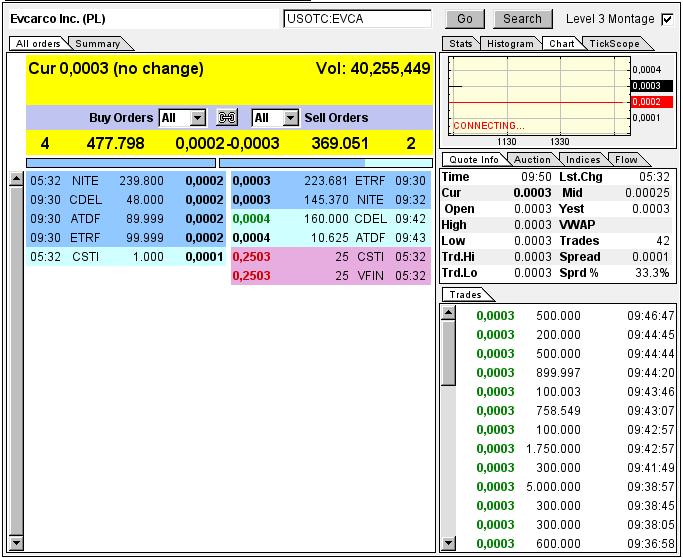Click the USOTC:EVCA symbol input field
683x558 pixels.
(x=357, y=19)
